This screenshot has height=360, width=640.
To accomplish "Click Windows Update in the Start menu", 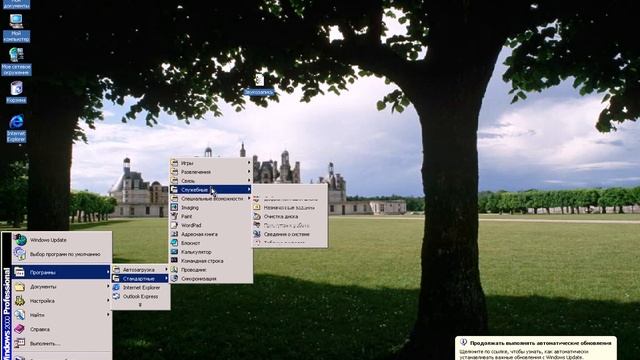I will click(61, 240).
